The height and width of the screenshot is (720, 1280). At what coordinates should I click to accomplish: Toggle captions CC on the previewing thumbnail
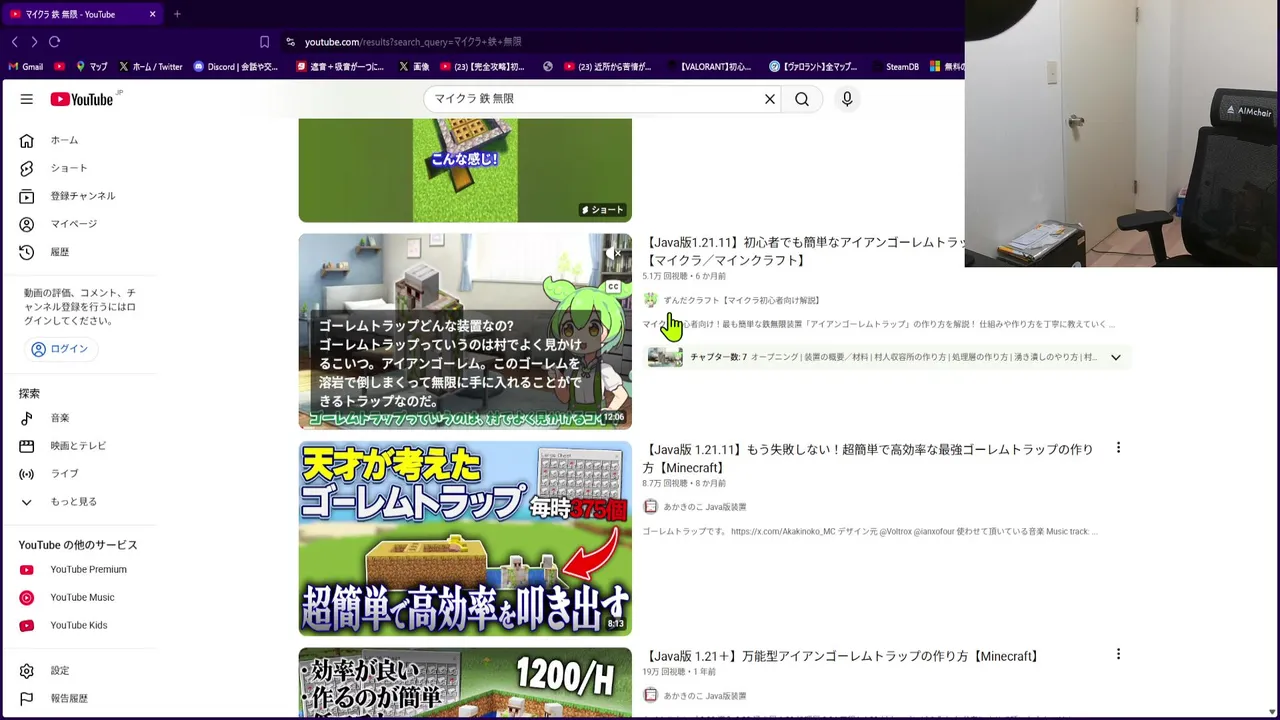coord(614,287)
